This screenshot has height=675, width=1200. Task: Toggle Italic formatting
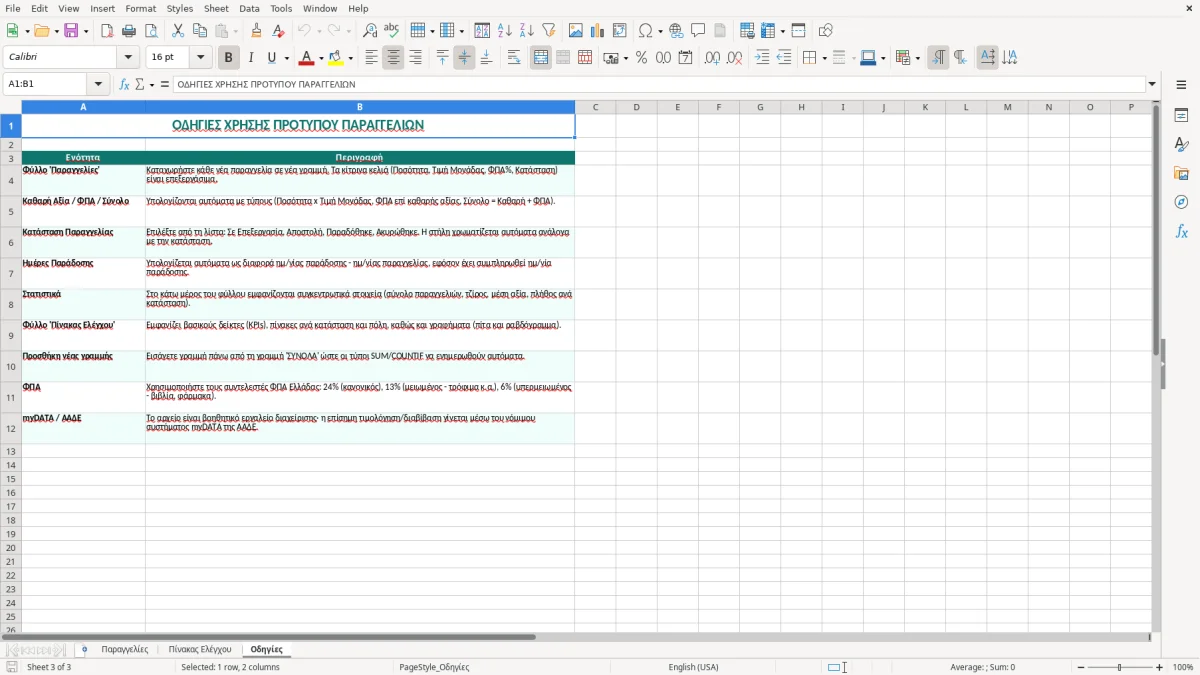pos(250,58)
